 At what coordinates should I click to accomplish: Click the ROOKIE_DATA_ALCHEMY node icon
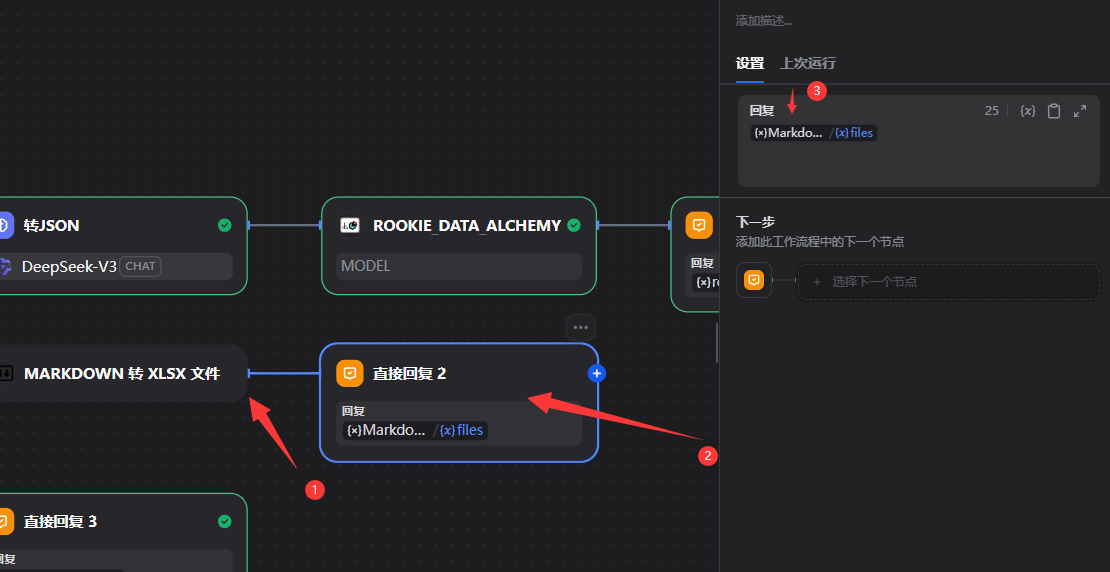pos(350,225)
